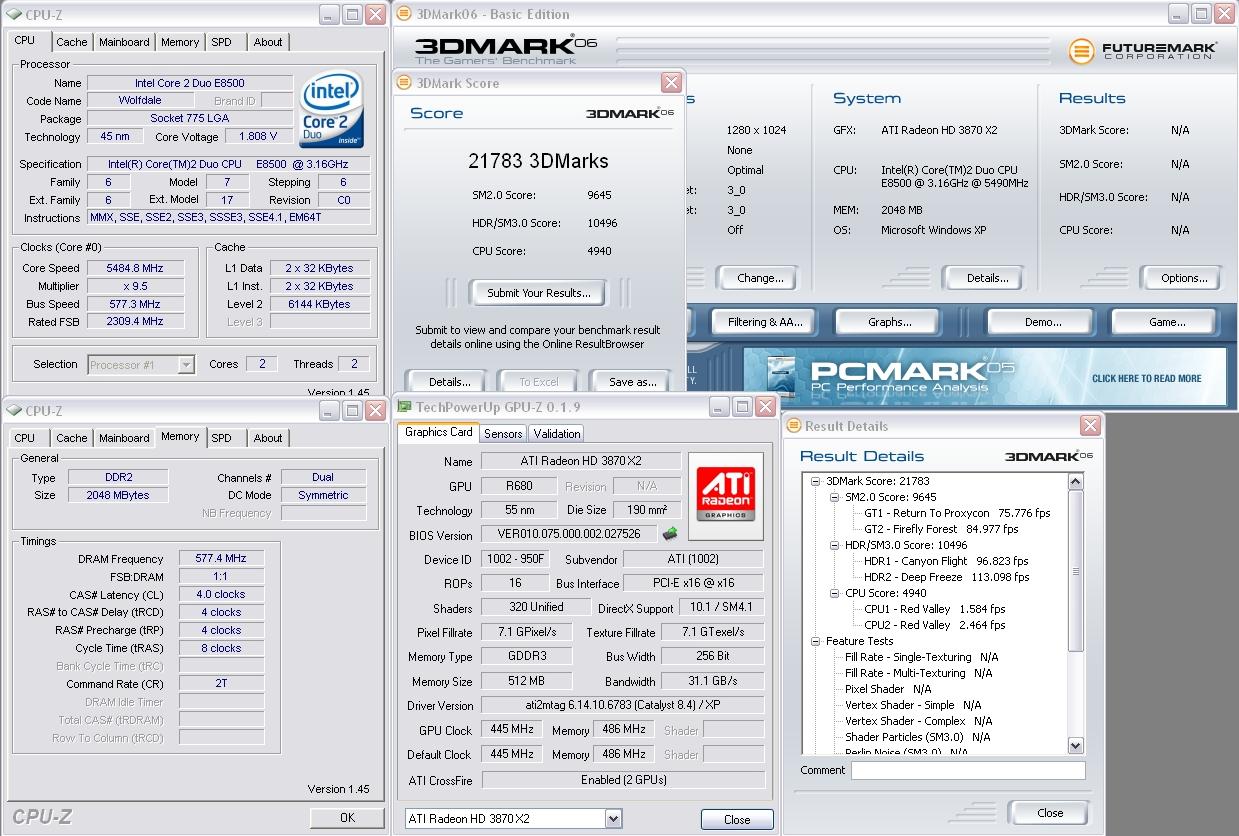Open the Processor #1 selection dropdown
The width and height of the screenshot is (1239, 836).
(x=186, y=365)
